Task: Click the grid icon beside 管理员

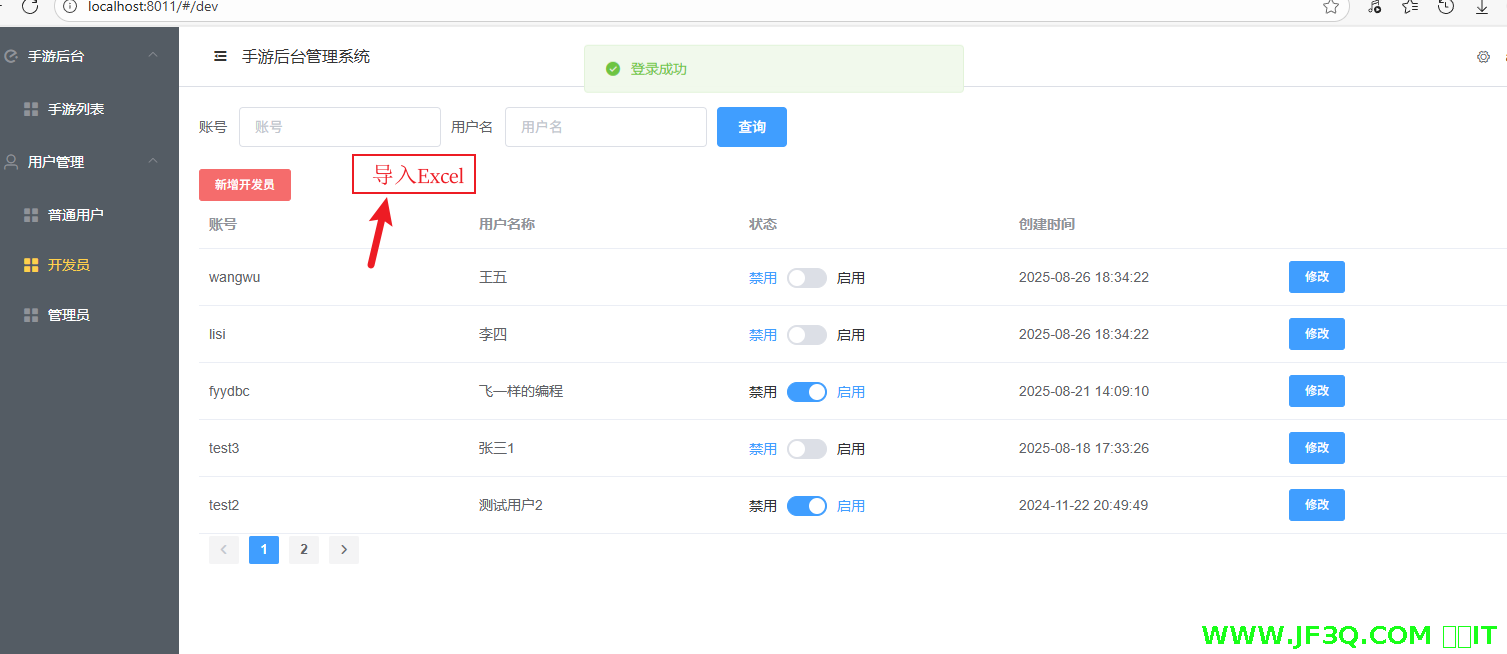Action: click(31, 315)
